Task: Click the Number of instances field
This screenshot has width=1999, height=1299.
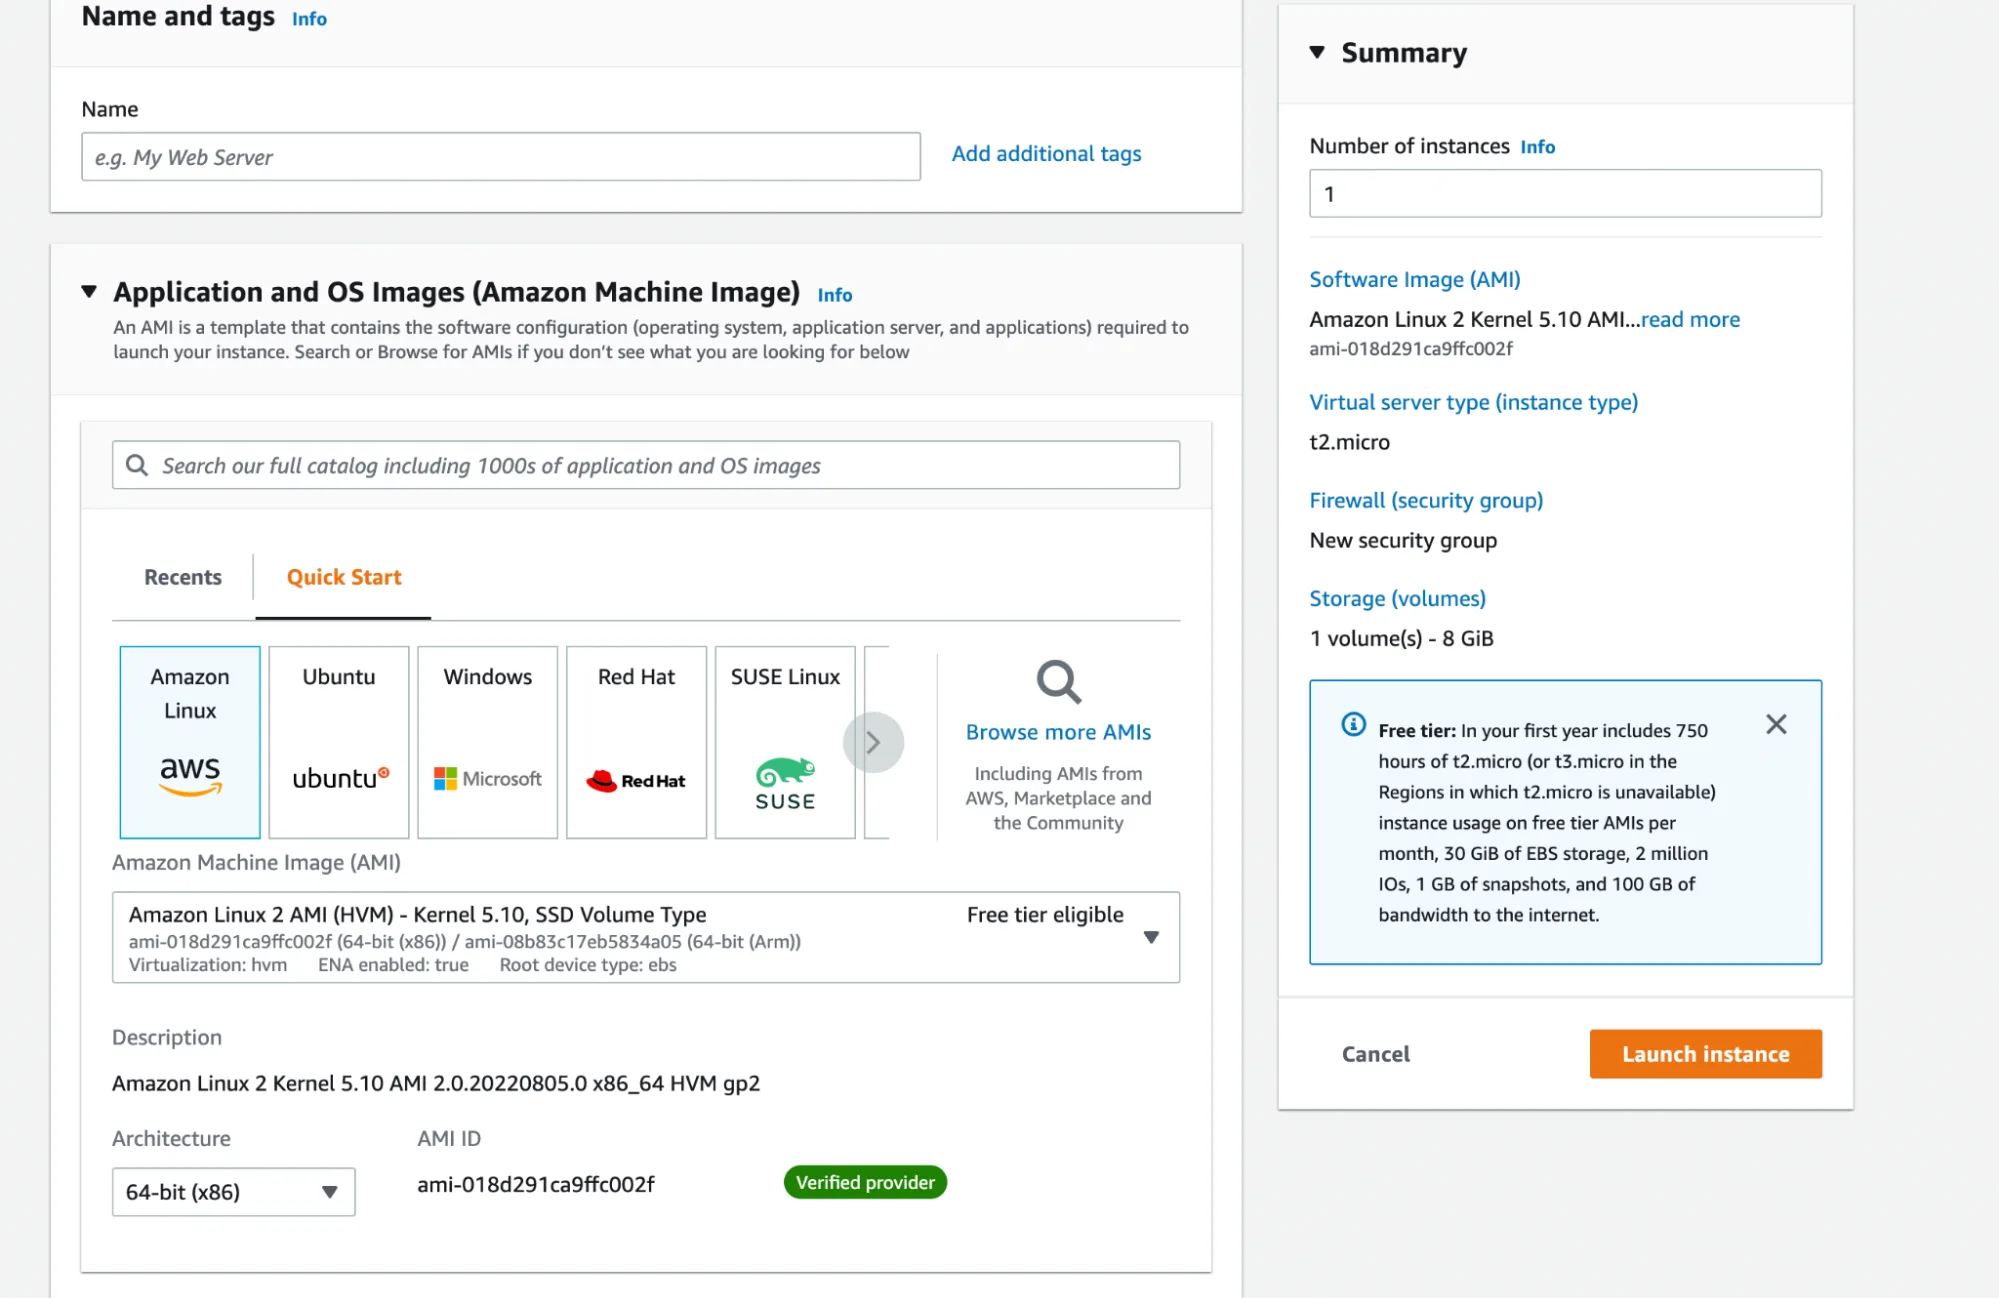Action: (1565, 193)
